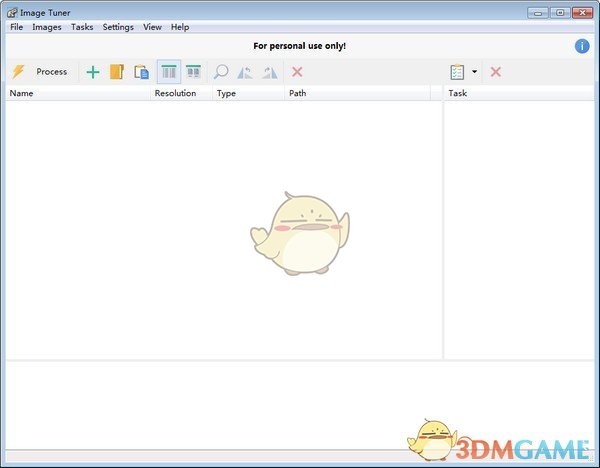Open the Settings menu
Image resolution: width=600 pixels, height=468 pixels.
tap(118, 27)
